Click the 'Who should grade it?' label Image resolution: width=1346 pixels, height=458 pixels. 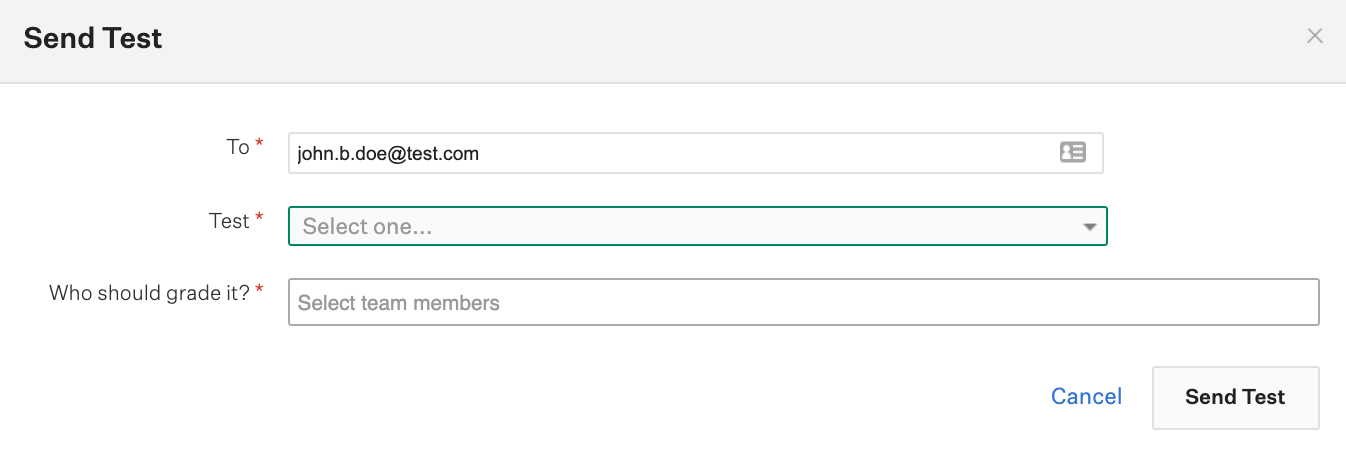coord(150,293)
